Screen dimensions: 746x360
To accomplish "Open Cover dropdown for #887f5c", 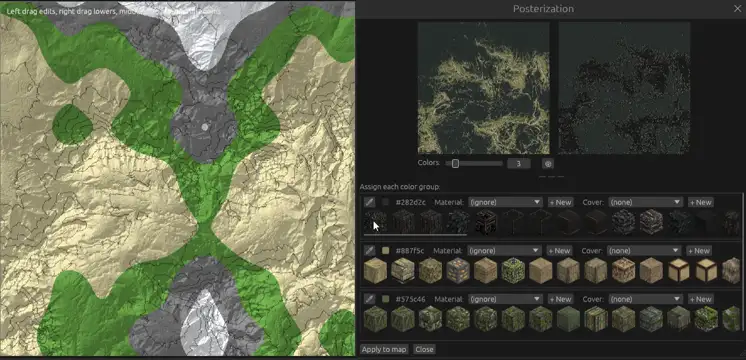I will tap(644, 251).
